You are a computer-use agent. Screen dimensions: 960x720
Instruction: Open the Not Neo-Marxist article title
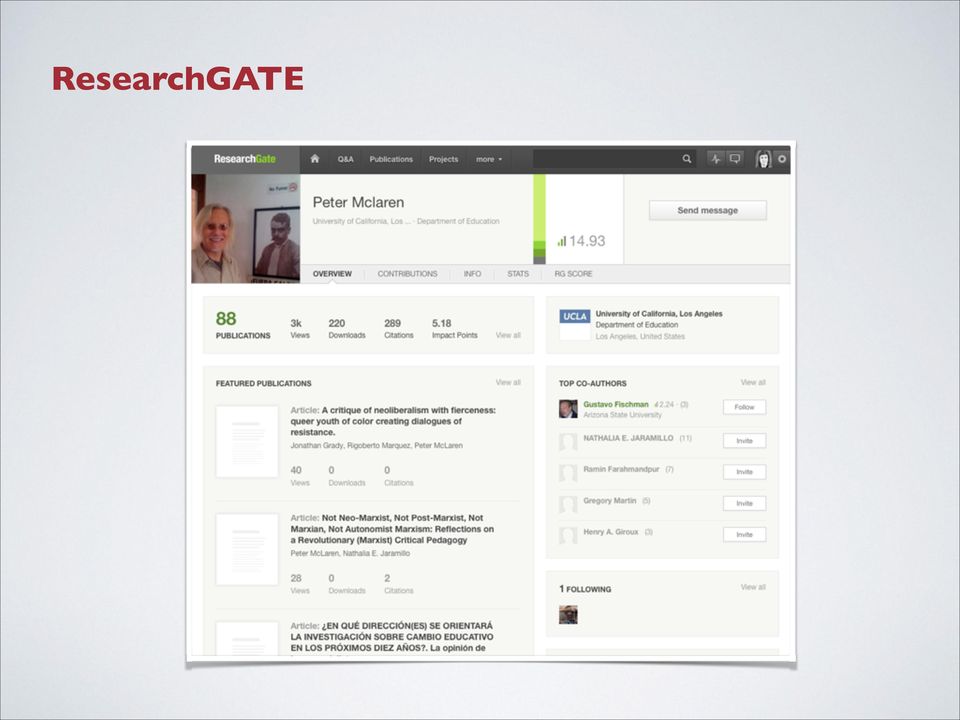392,529
